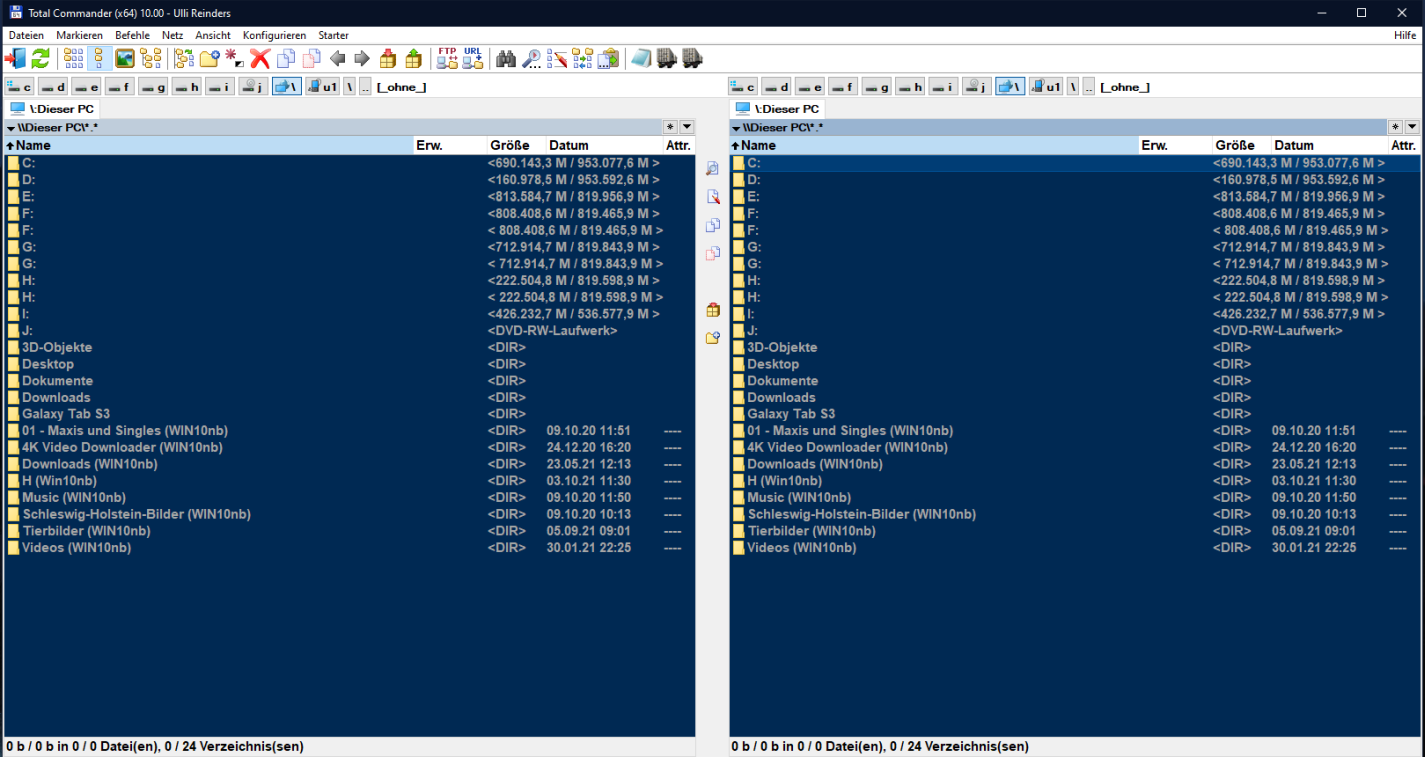Toggle the directory tree view button

[x=151, y=59]
